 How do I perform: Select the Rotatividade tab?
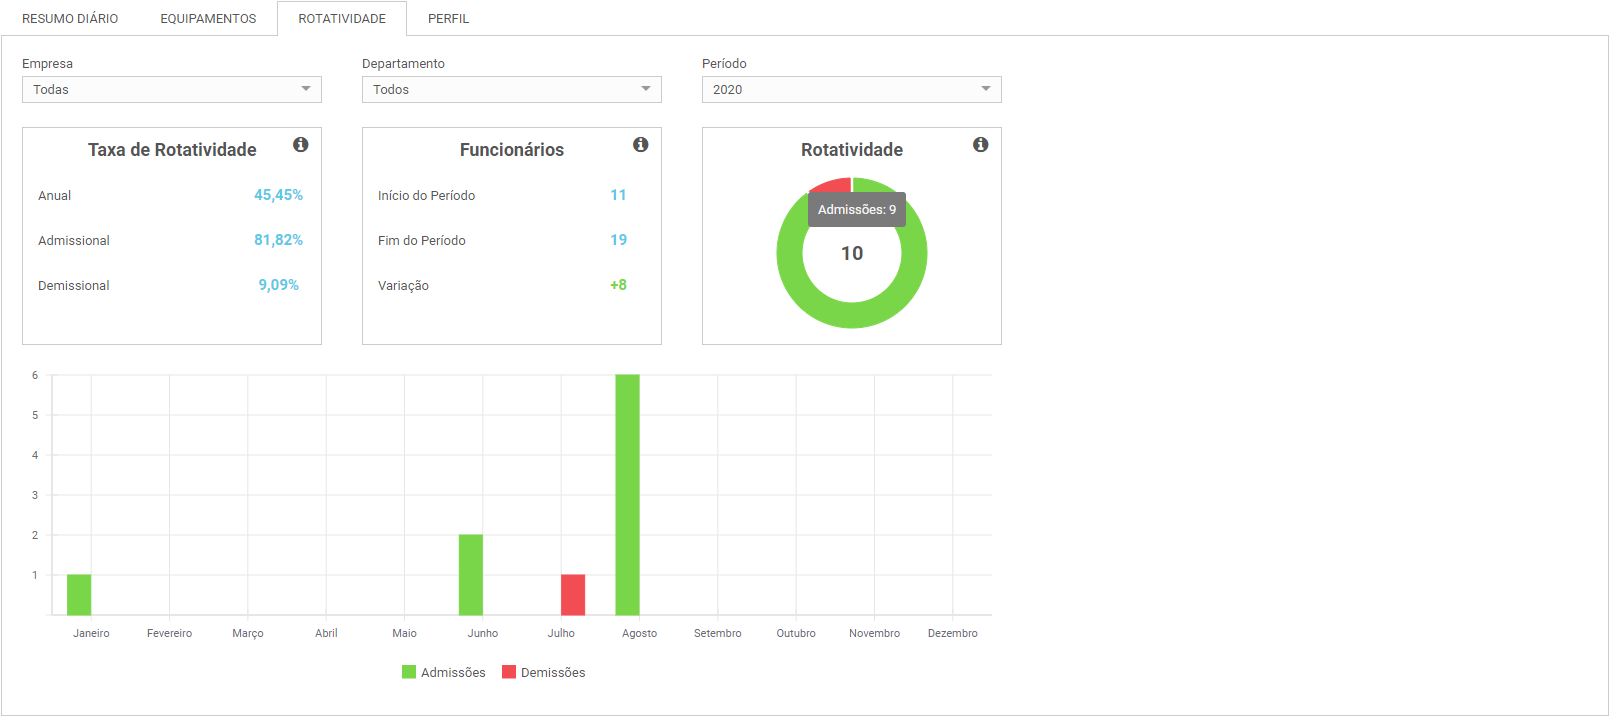[x=342, y=19]
